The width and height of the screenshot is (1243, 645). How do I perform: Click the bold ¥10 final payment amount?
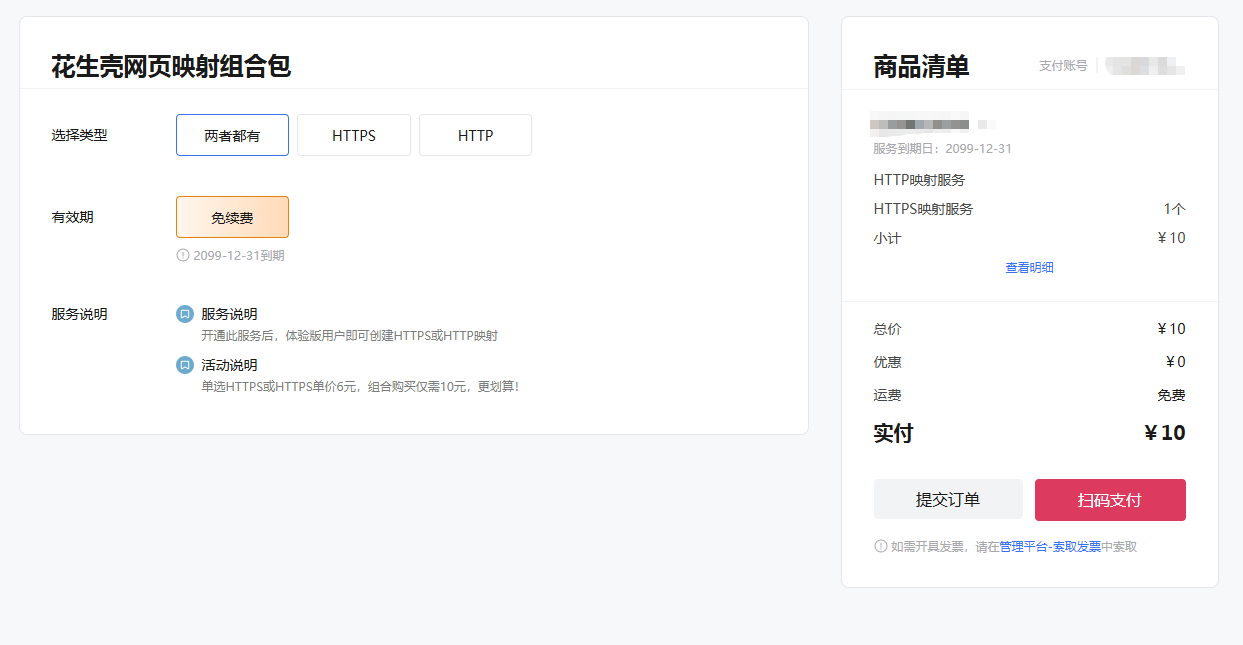click(x=1165, y=433)
